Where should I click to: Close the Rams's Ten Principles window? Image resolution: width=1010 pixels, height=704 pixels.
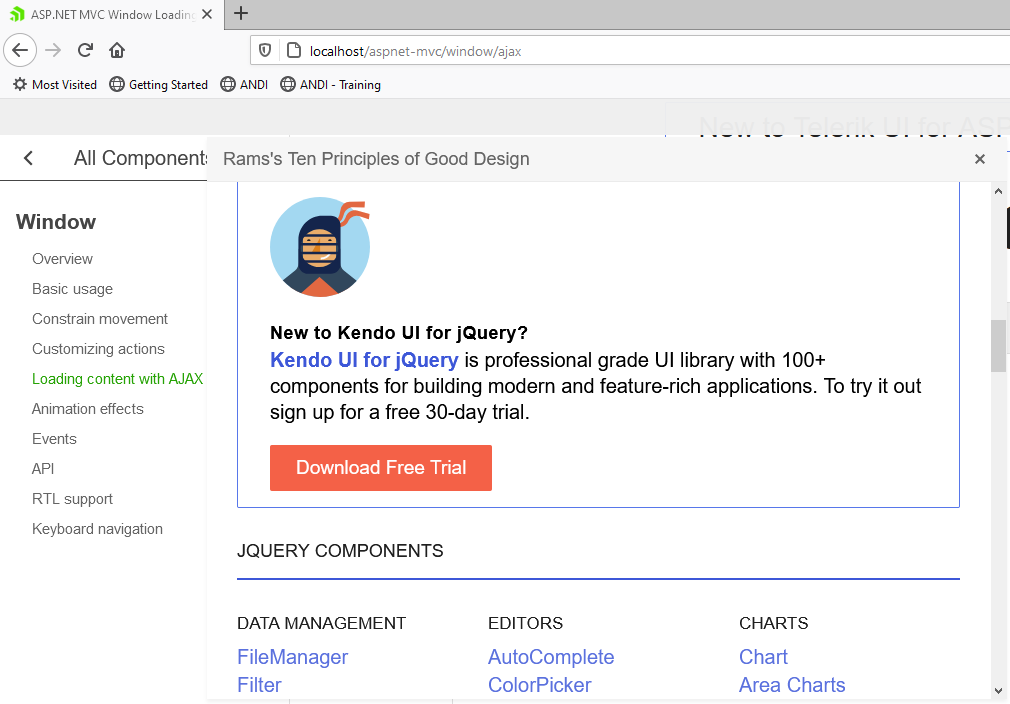pyautogui.click(x=980, y=159)
